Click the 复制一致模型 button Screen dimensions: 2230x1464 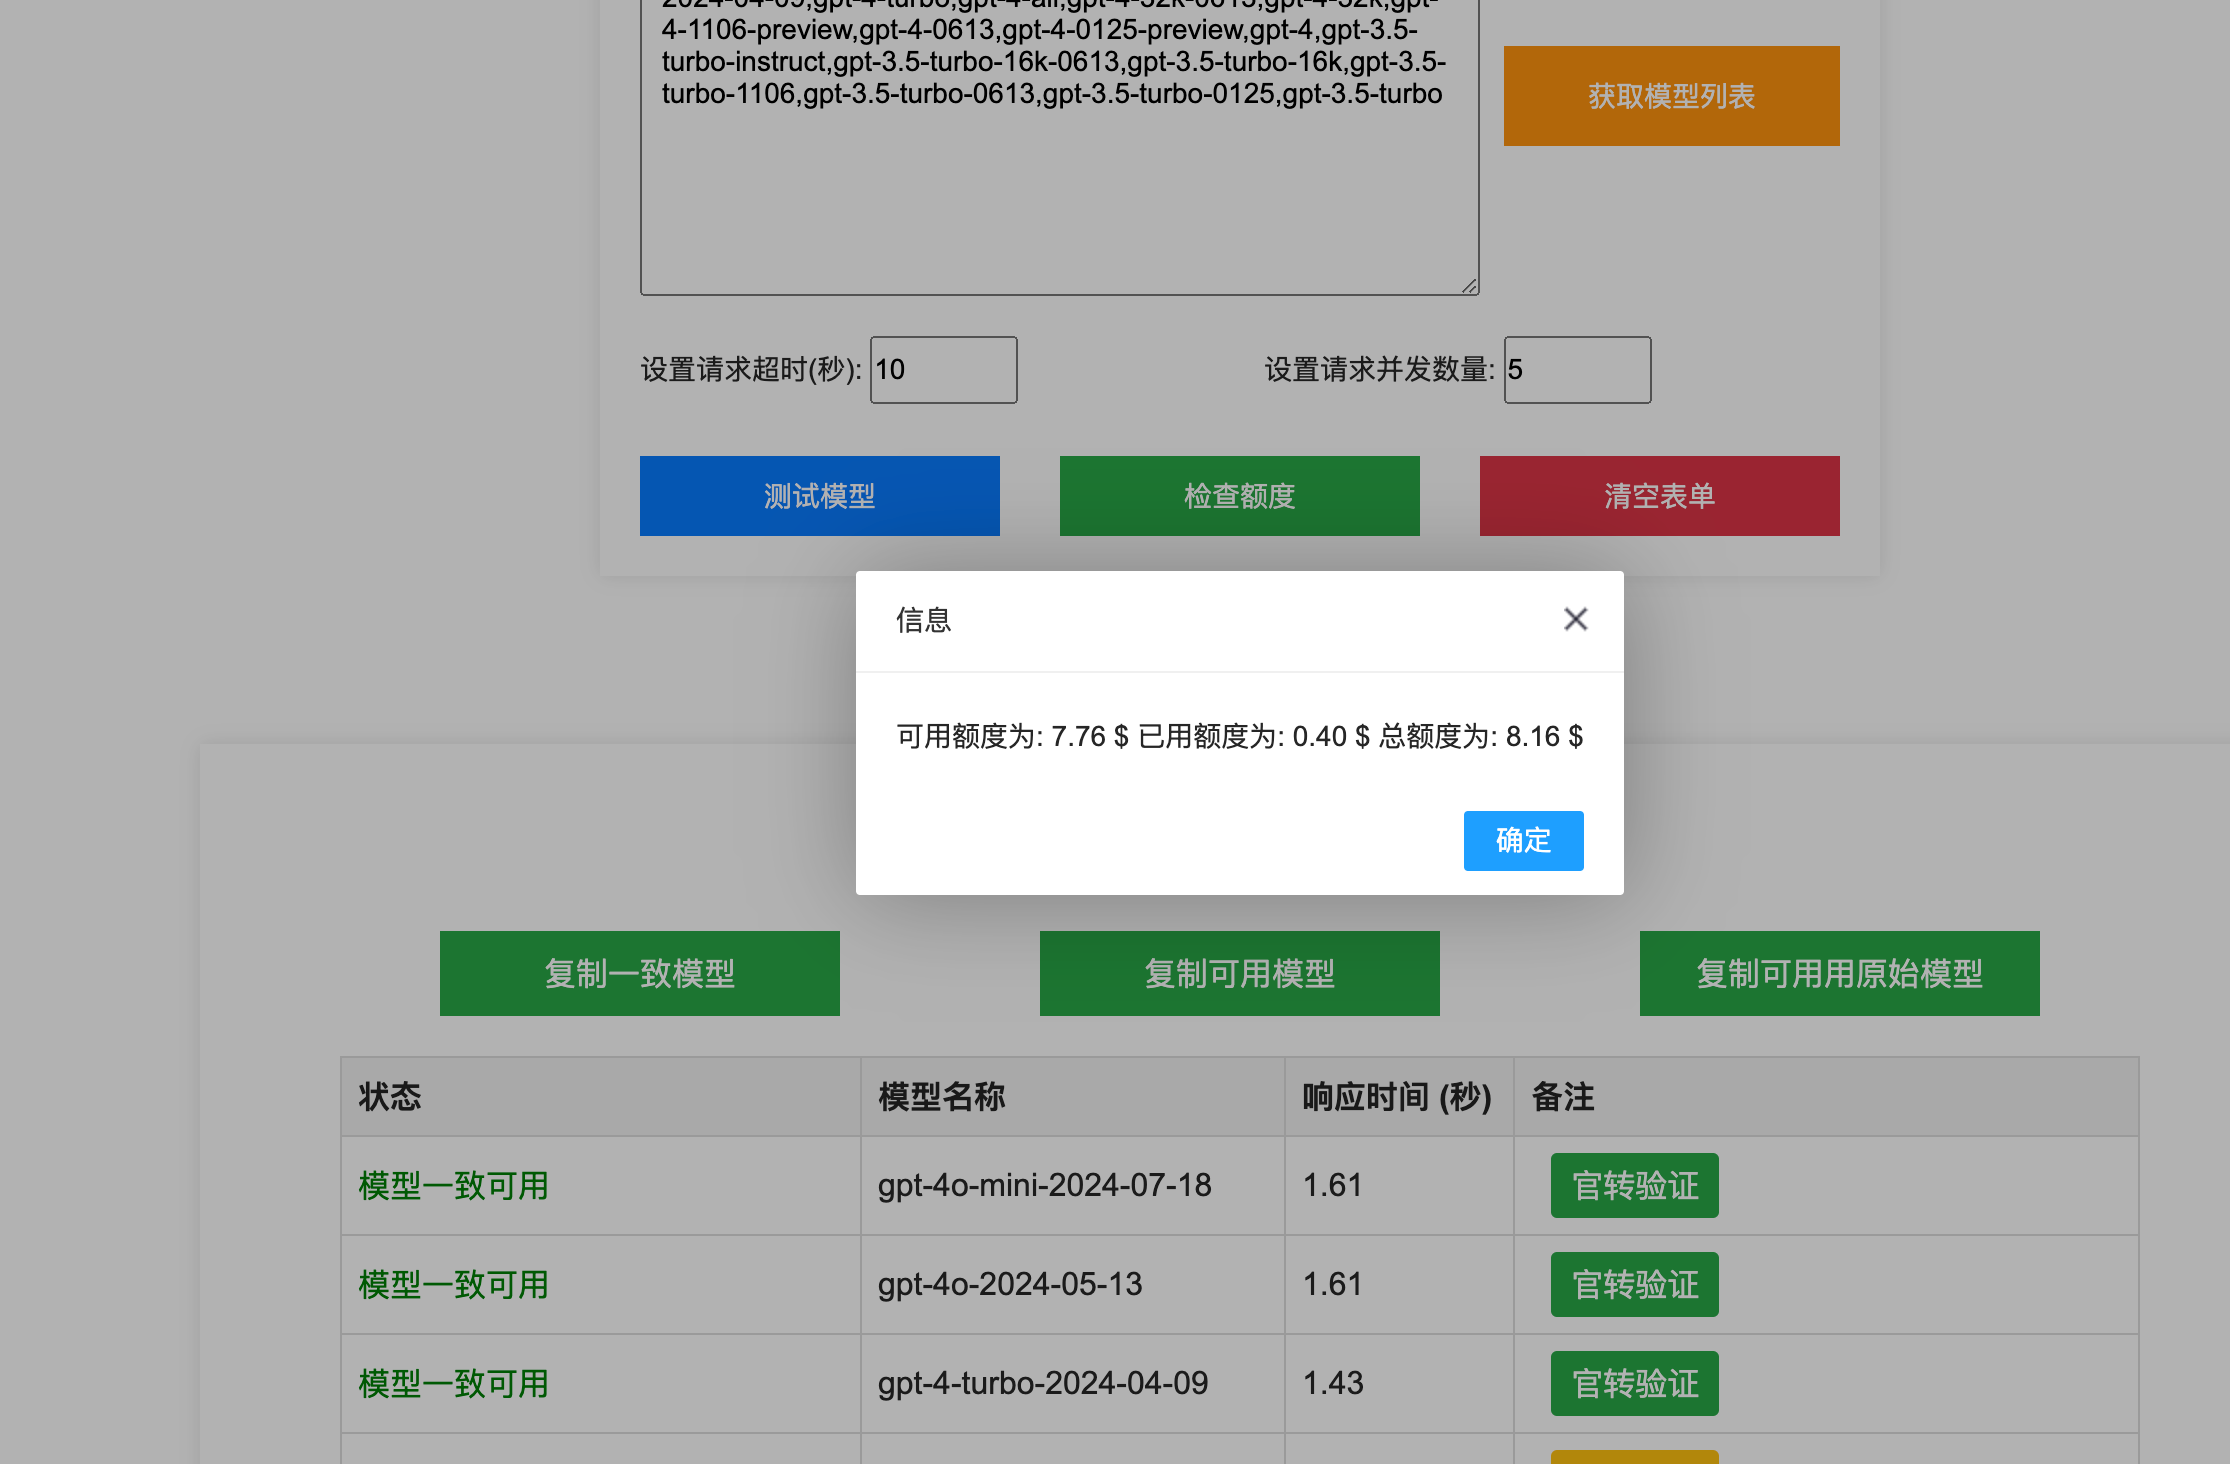pyautogui.click(x=639, y=974)
